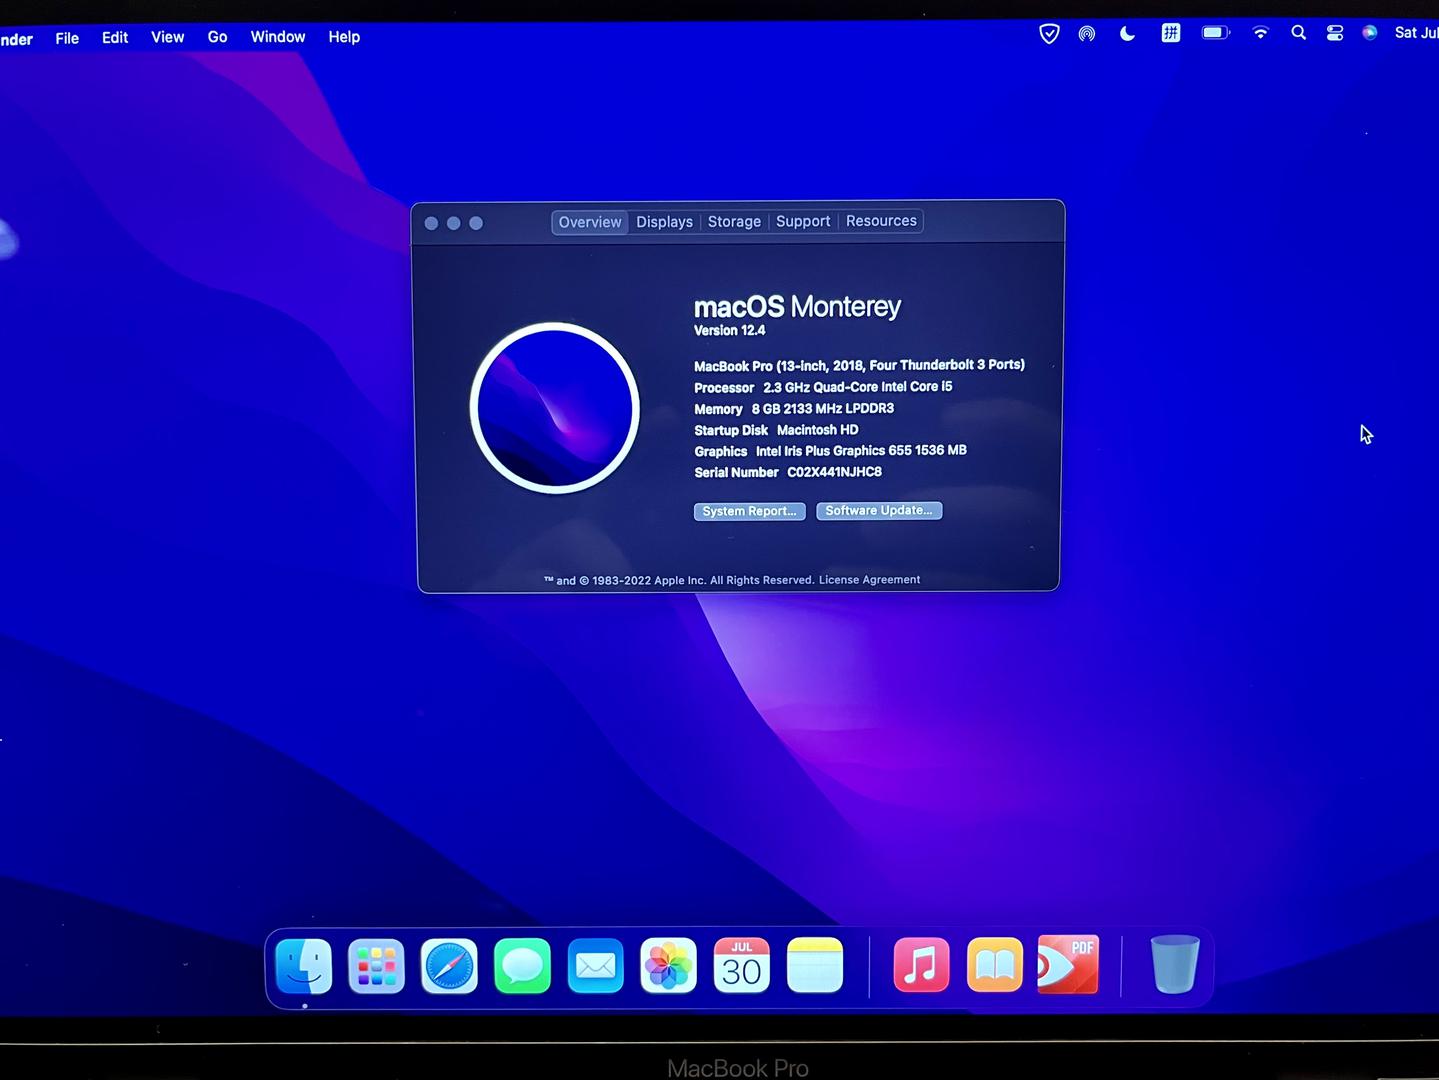Click the Intel Iris Plus Graphics 655 text
Screen dimensions: 1439x1080
pos(861,451)
